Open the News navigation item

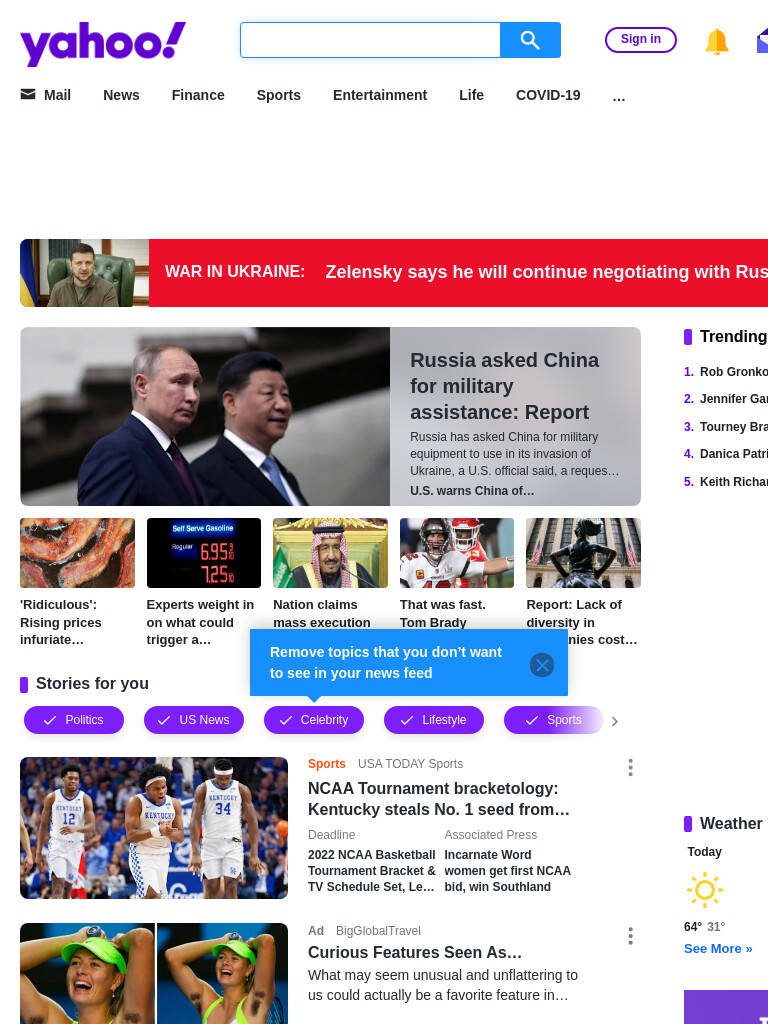pos(121,95)
